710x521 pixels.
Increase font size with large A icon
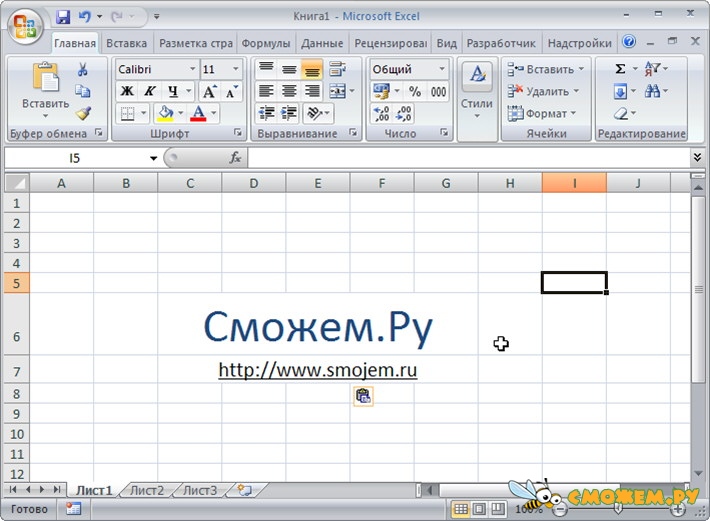tap(209, 91)
